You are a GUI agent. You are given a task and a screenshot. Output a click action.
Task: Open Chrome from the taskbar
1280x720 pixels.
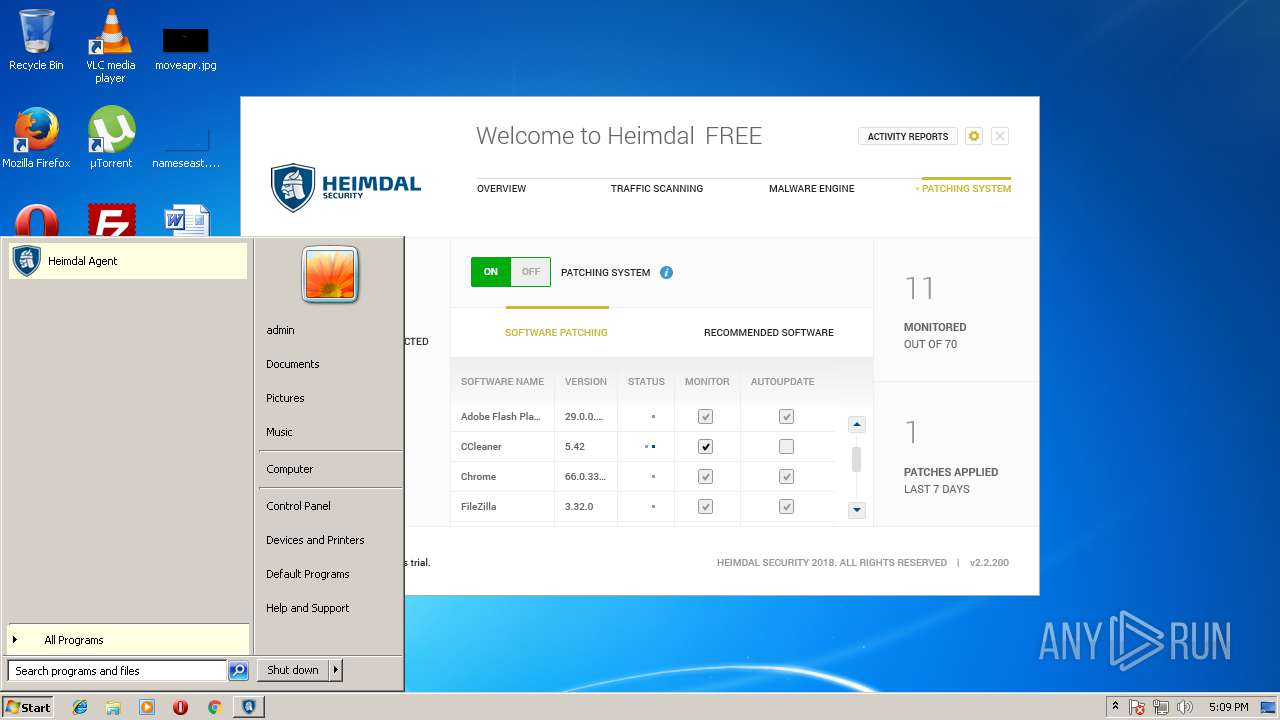coord(214,707)
